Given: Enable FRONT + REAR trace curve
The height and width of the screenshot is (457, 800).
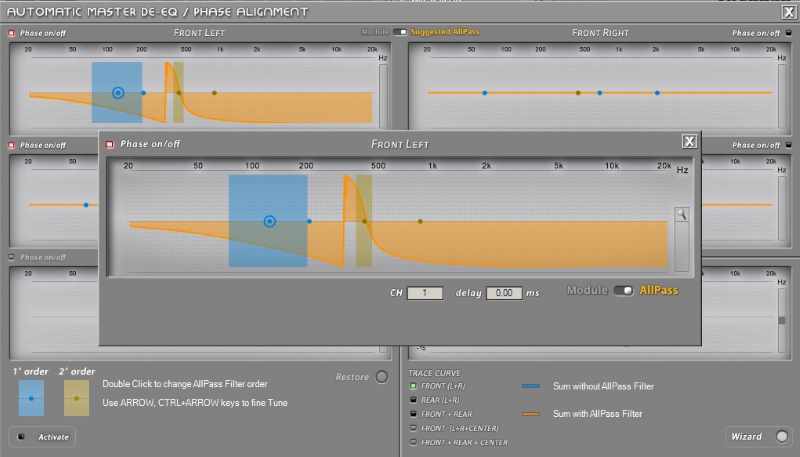Looking at the screenshot, I should click(413, 414).
